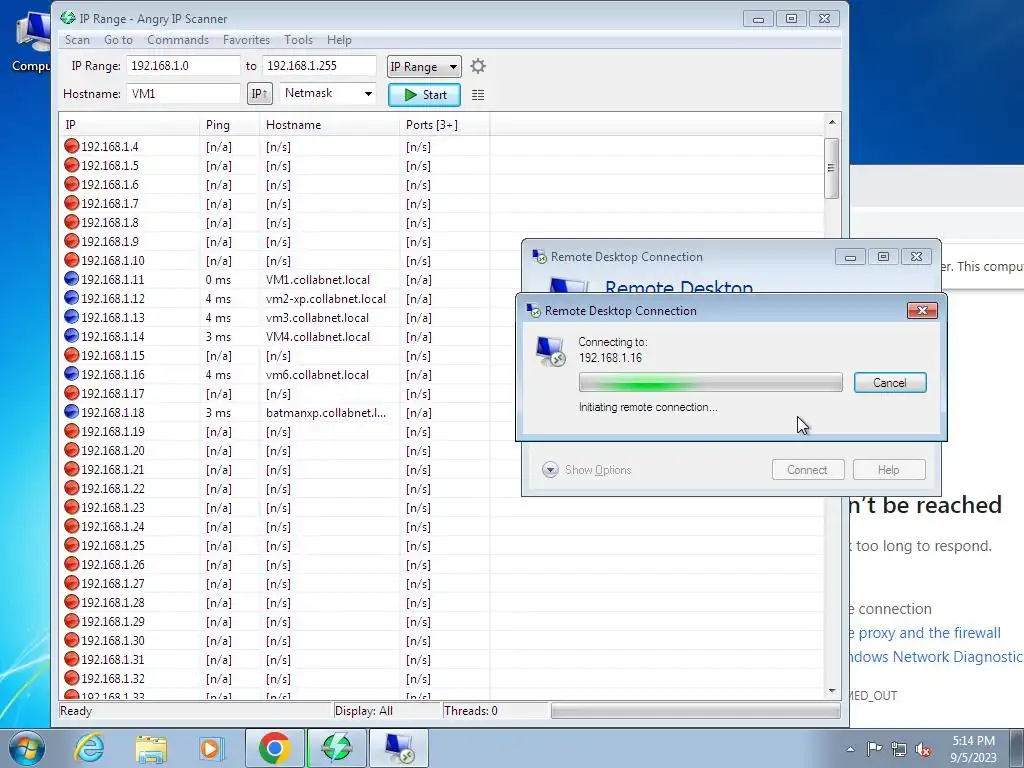The width and height of the screenshot is (1024, 768).
Task: Click the Remote Desktop icon in connecting dialog
Action: point(551,351)
